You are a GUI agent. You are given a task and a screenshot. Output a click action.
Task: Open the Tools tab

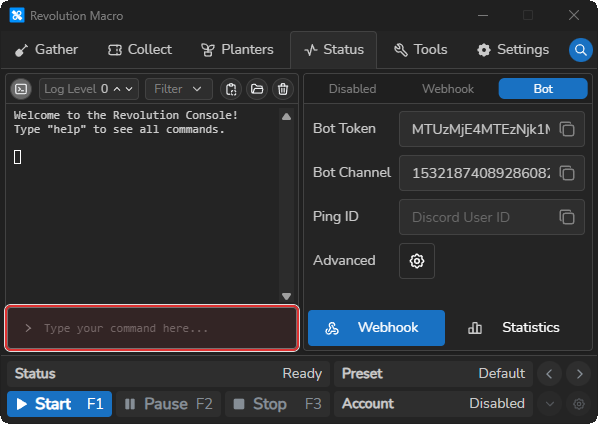pyautogui.click(x=421, y=50)
